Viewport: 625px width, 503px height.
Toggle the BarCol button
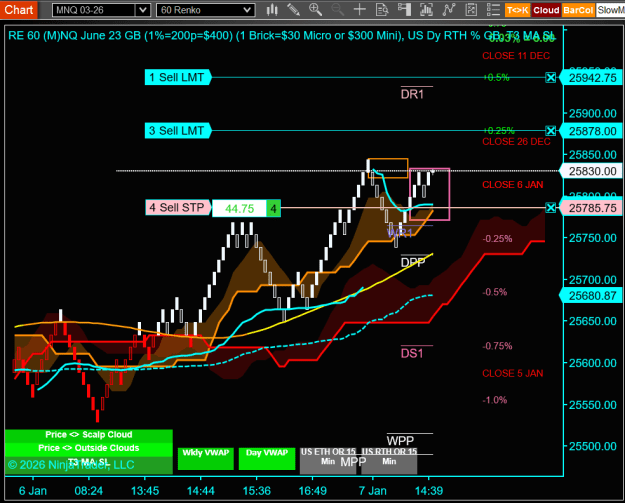tap(578, 10)
